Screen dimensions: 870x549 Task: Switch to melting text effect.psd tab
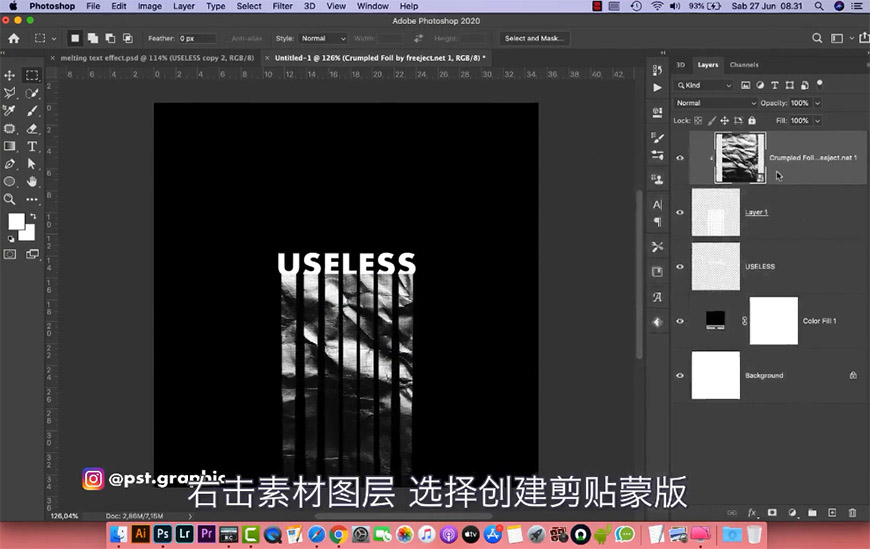(157, 58)
